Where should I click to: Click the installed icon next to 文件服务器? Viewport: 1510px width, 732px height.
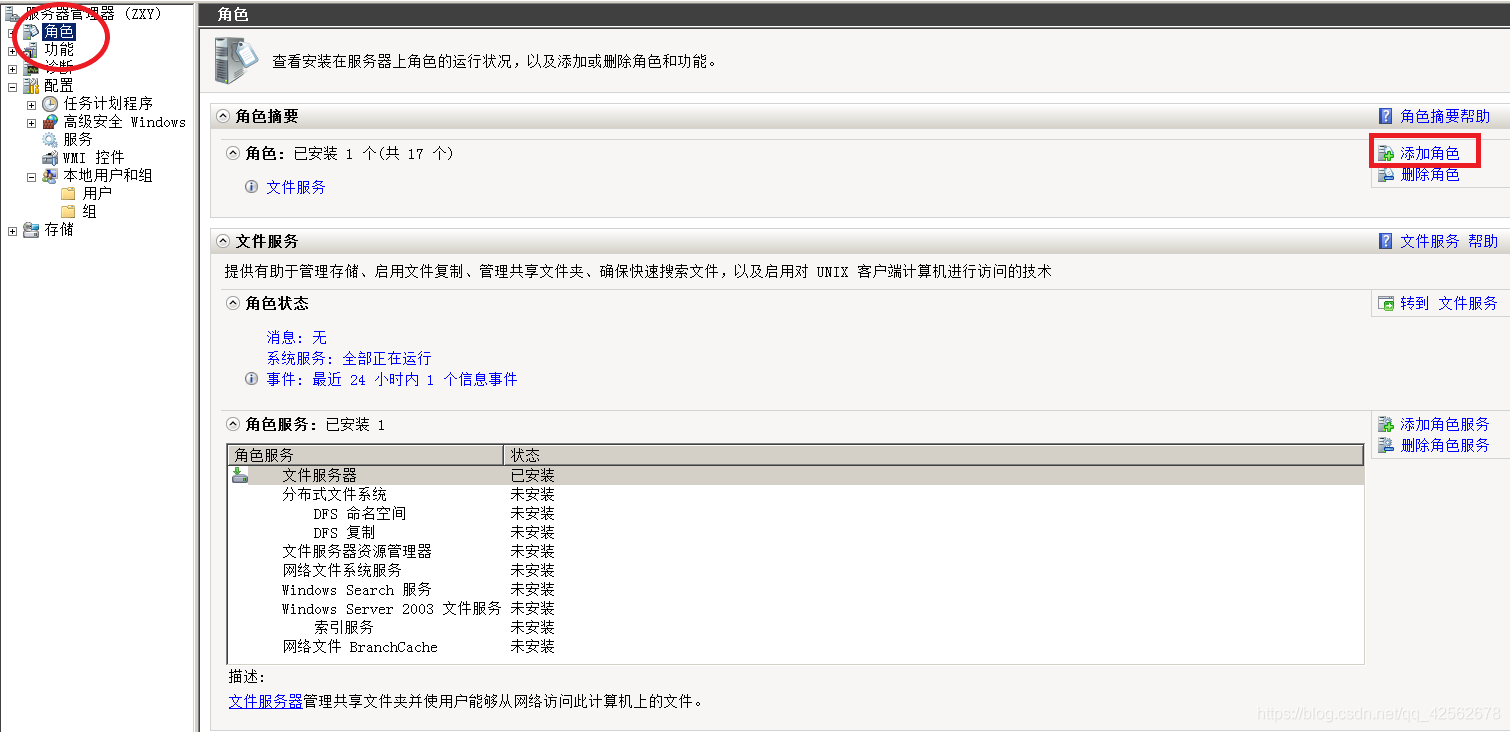point(240,475)
